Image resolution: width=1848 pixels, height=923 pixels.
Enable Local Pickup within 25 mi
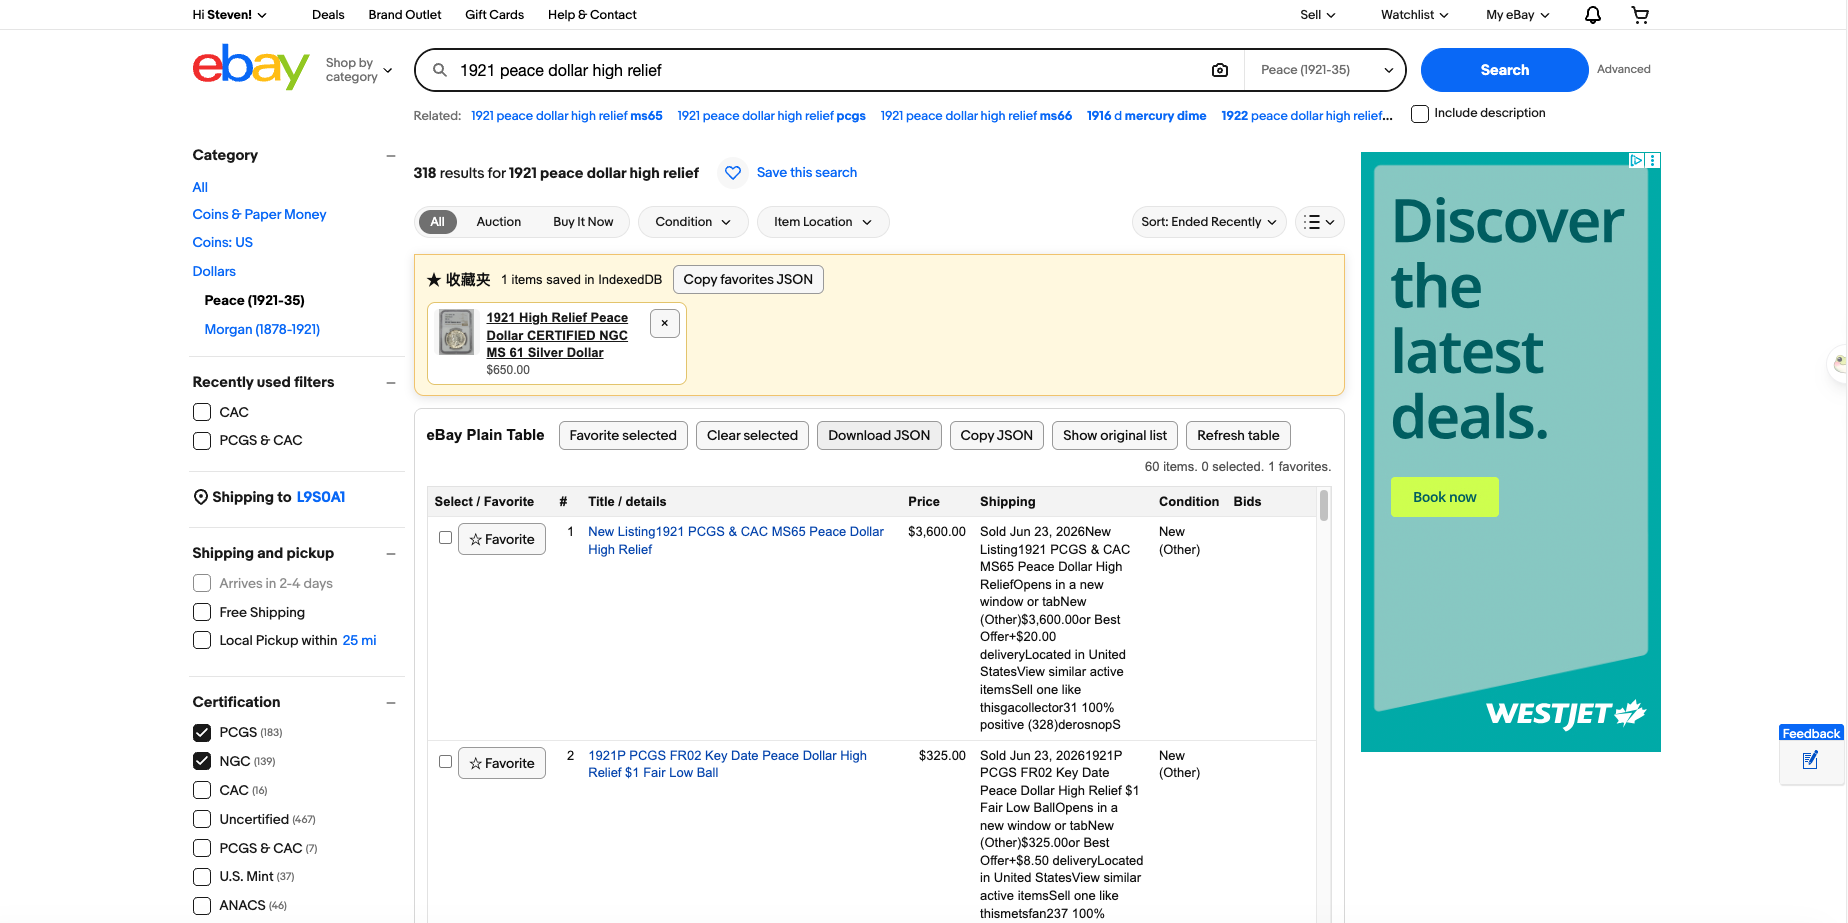202,641
